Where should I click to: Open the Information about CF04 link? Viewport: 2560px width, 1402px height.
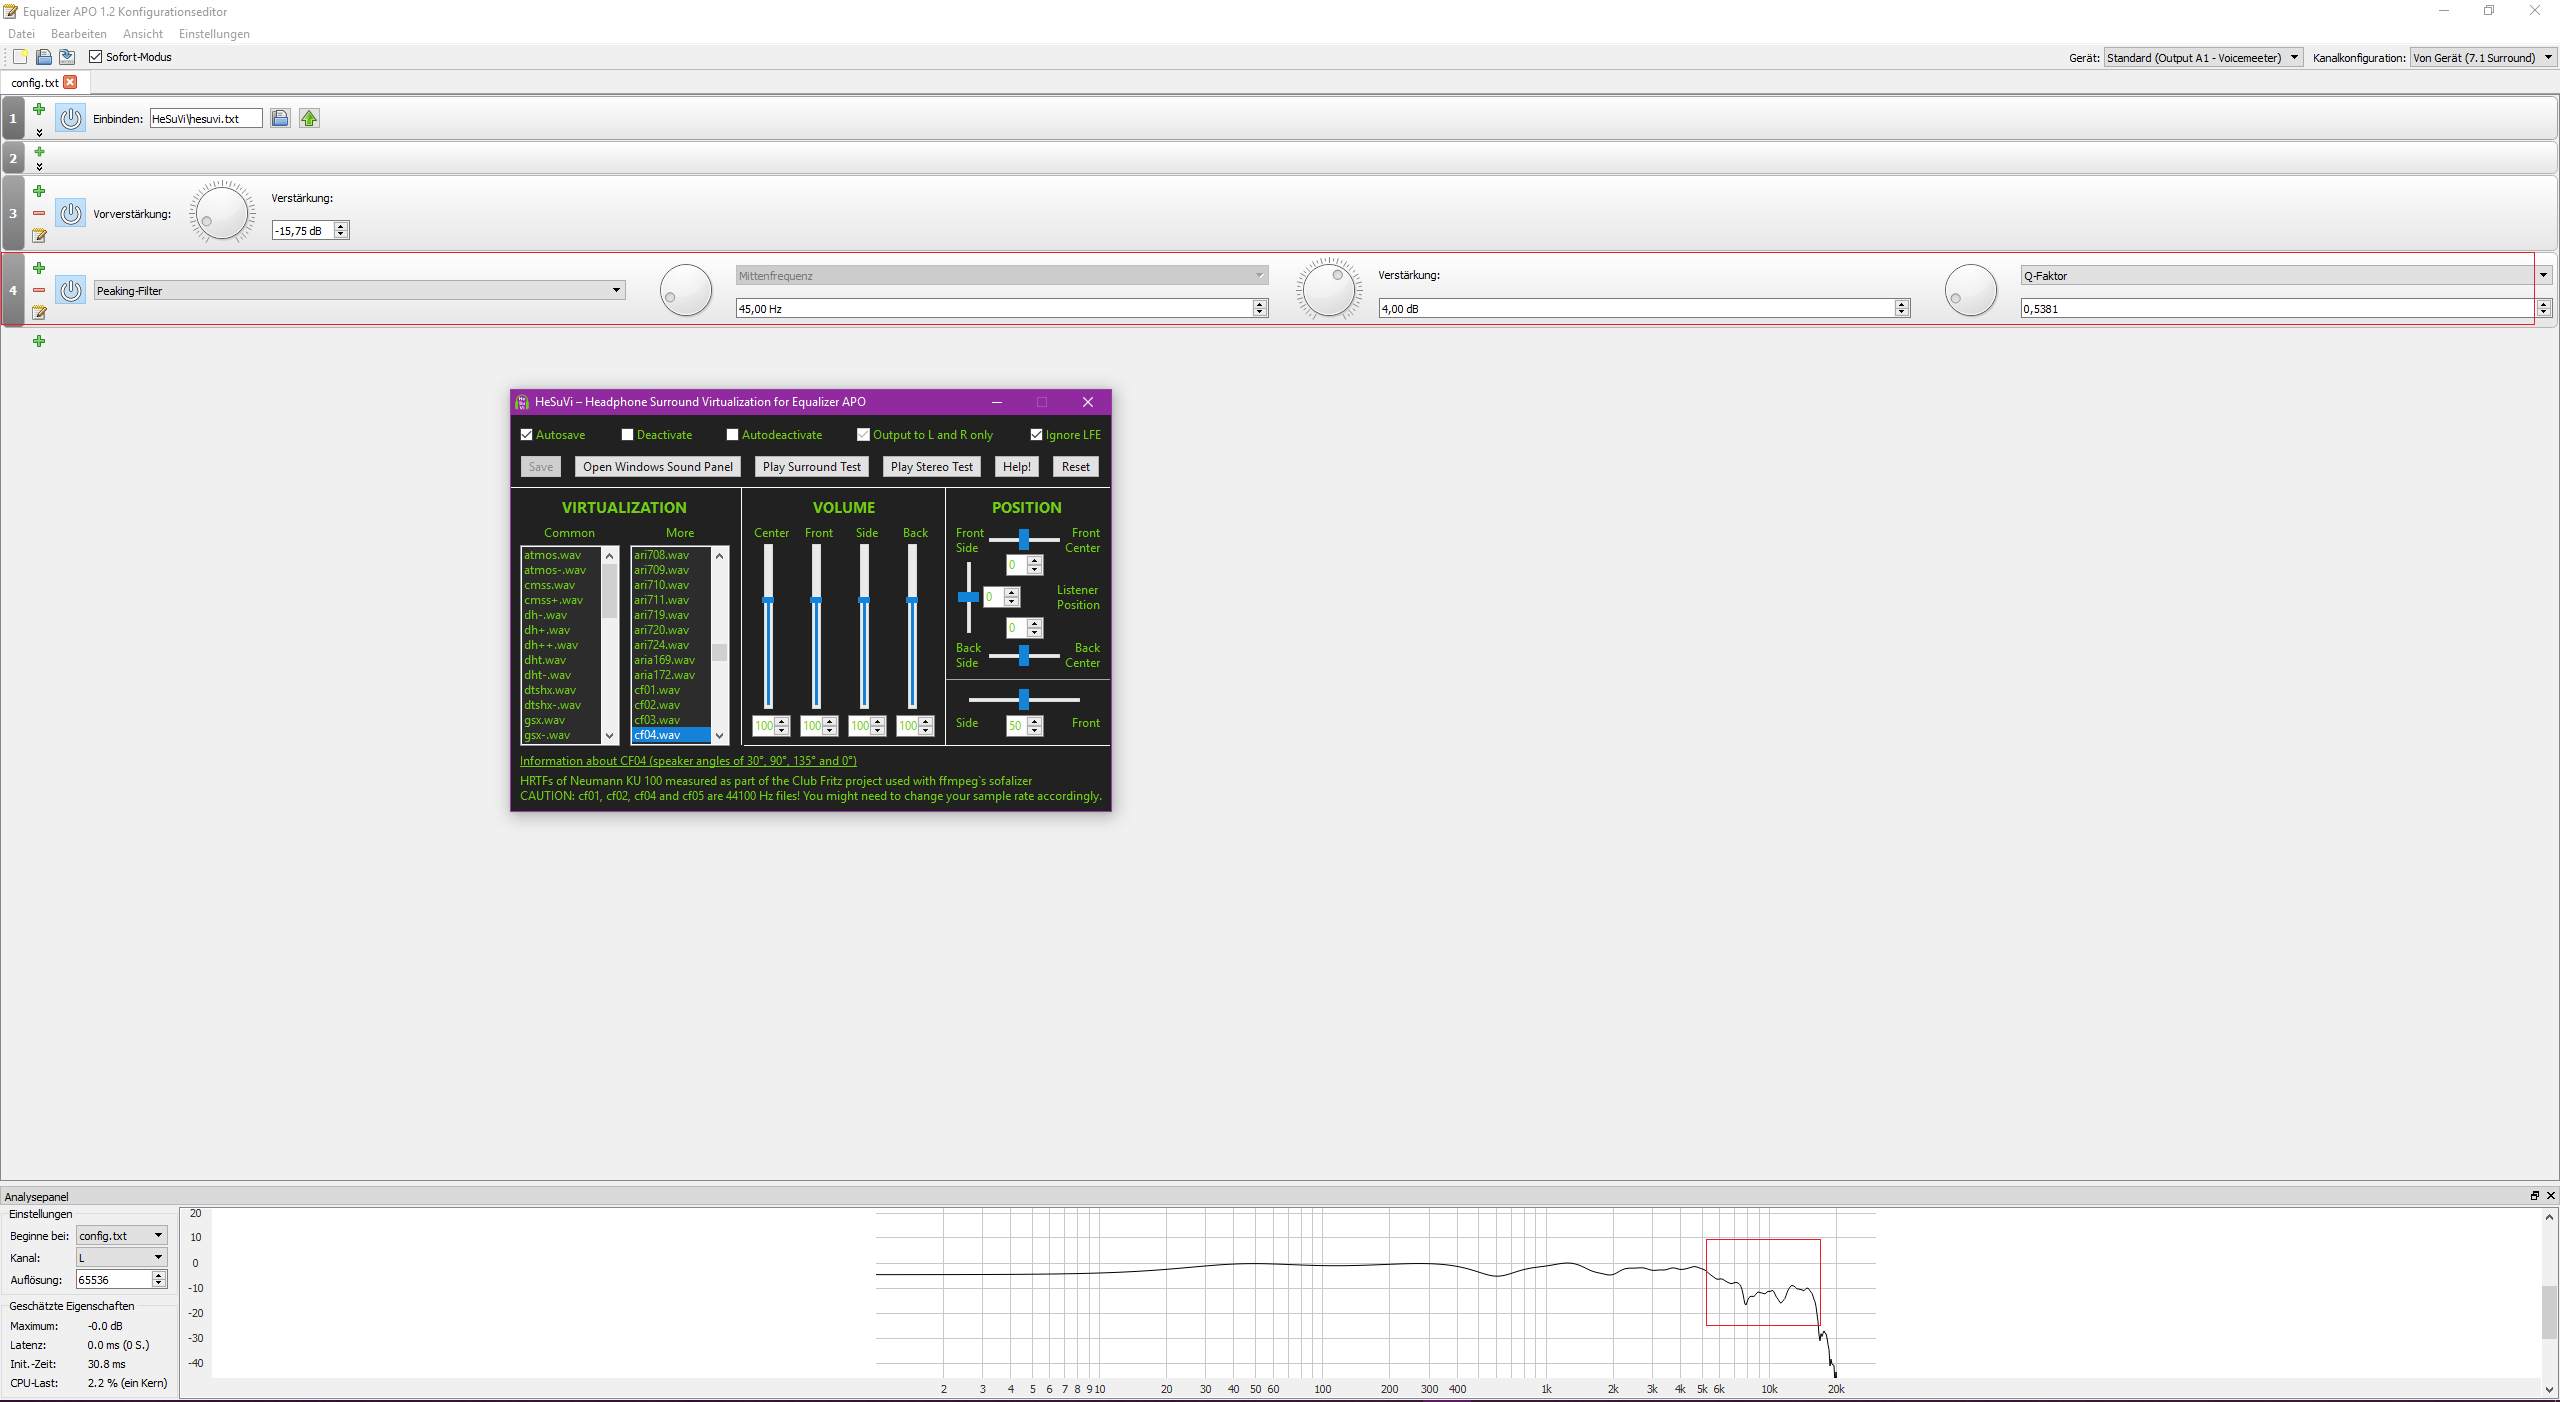(x=688, y=761)
